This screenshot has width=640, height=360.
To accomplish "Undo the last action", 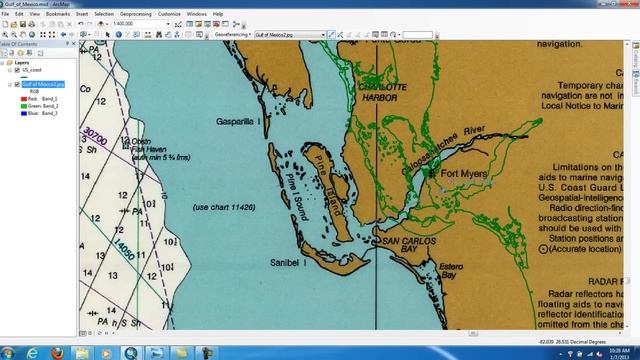I will [80, 24].
